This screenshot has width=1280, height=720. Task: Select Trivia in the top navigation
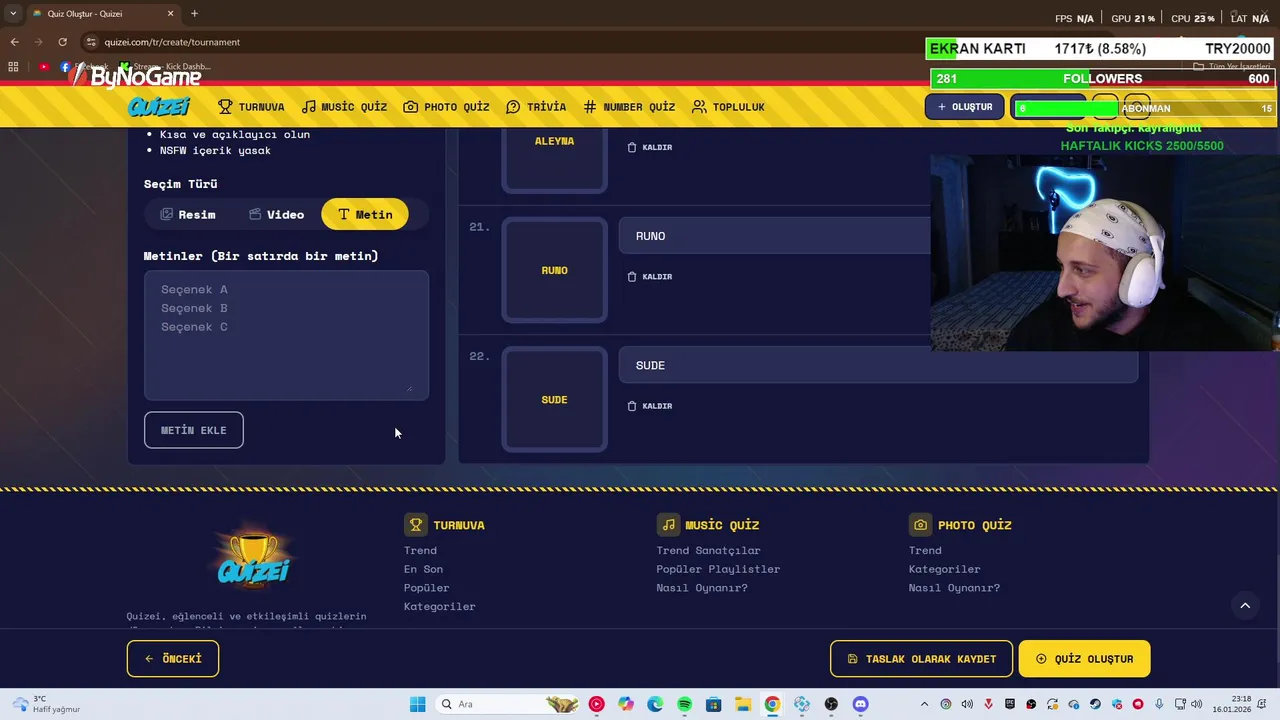pos(536,107)
